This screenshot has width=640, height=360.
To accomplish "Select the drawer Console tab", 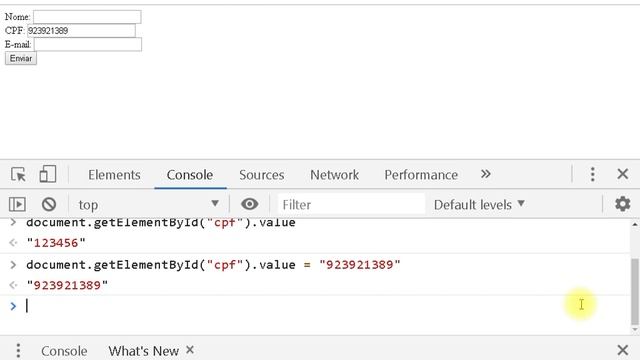I will (64, 351).
